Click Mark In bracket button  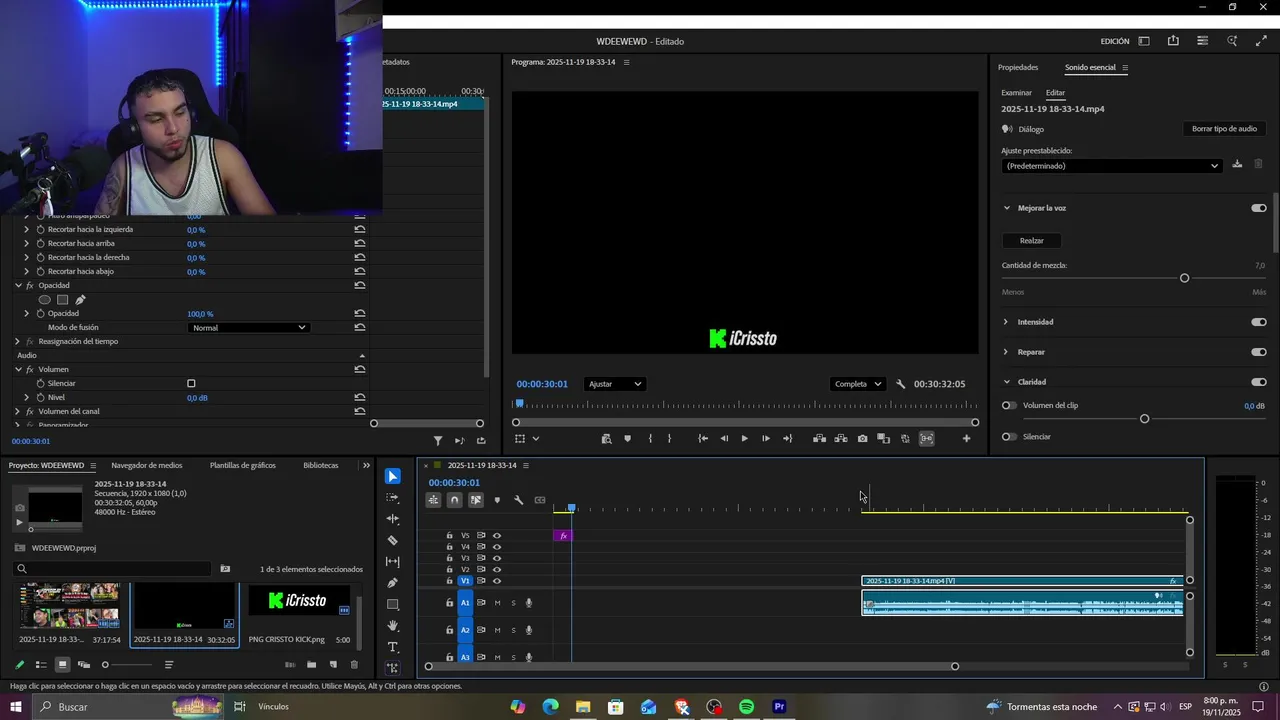click(650, 439)
